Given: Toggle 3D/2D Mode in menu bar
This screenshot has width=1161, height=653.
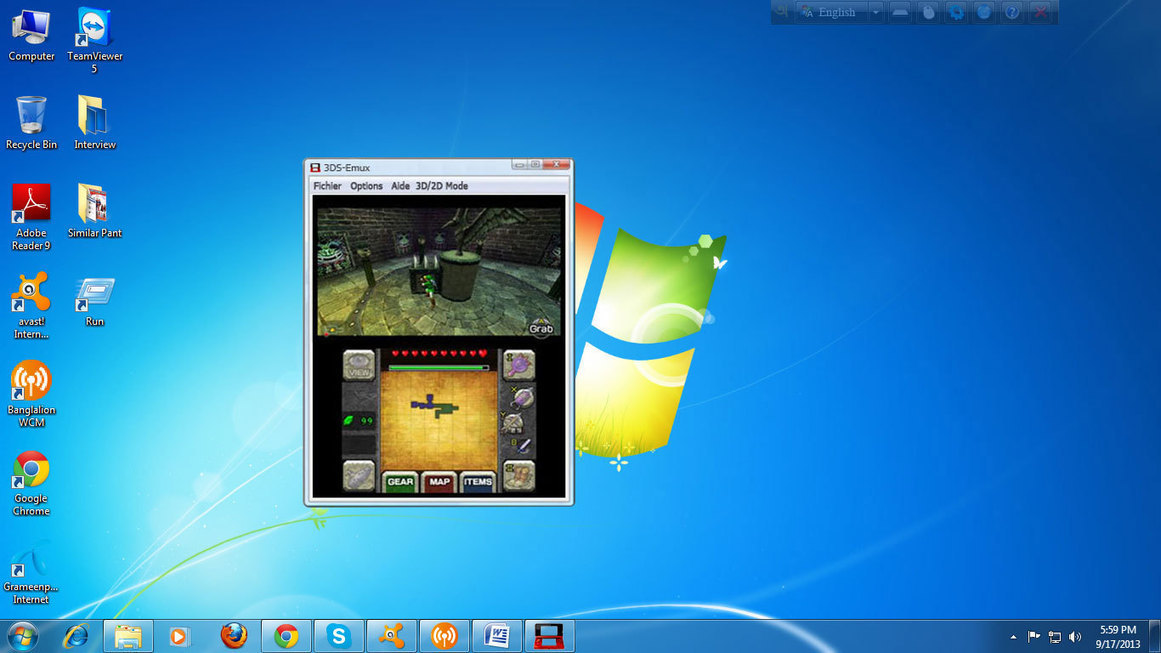Looking at the screenshot, I should pyautogui.click(x=442, y=186).
